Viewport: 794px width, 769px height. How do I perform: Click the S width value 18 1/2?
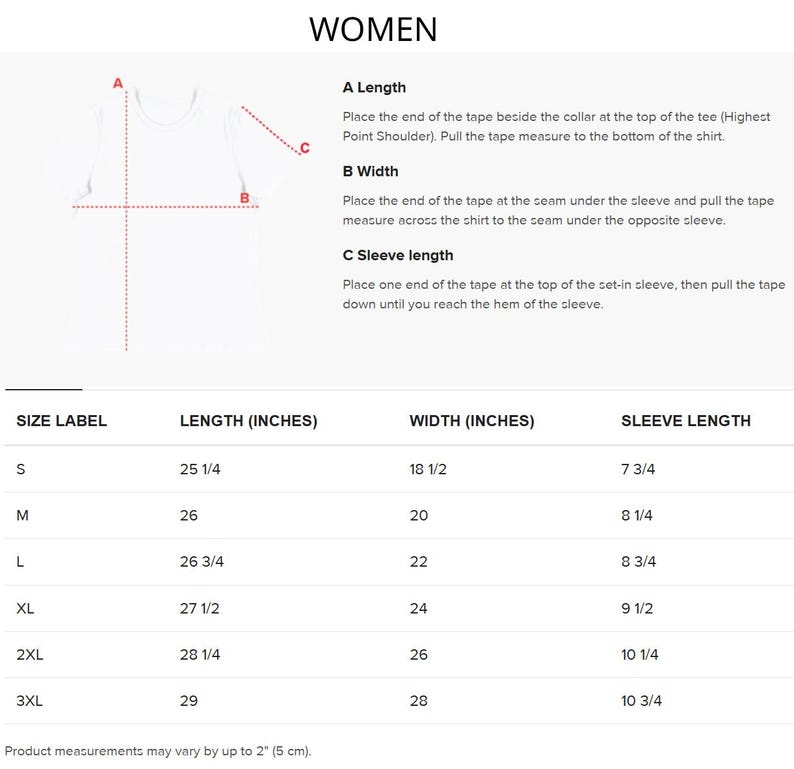[x=428, y=469]
